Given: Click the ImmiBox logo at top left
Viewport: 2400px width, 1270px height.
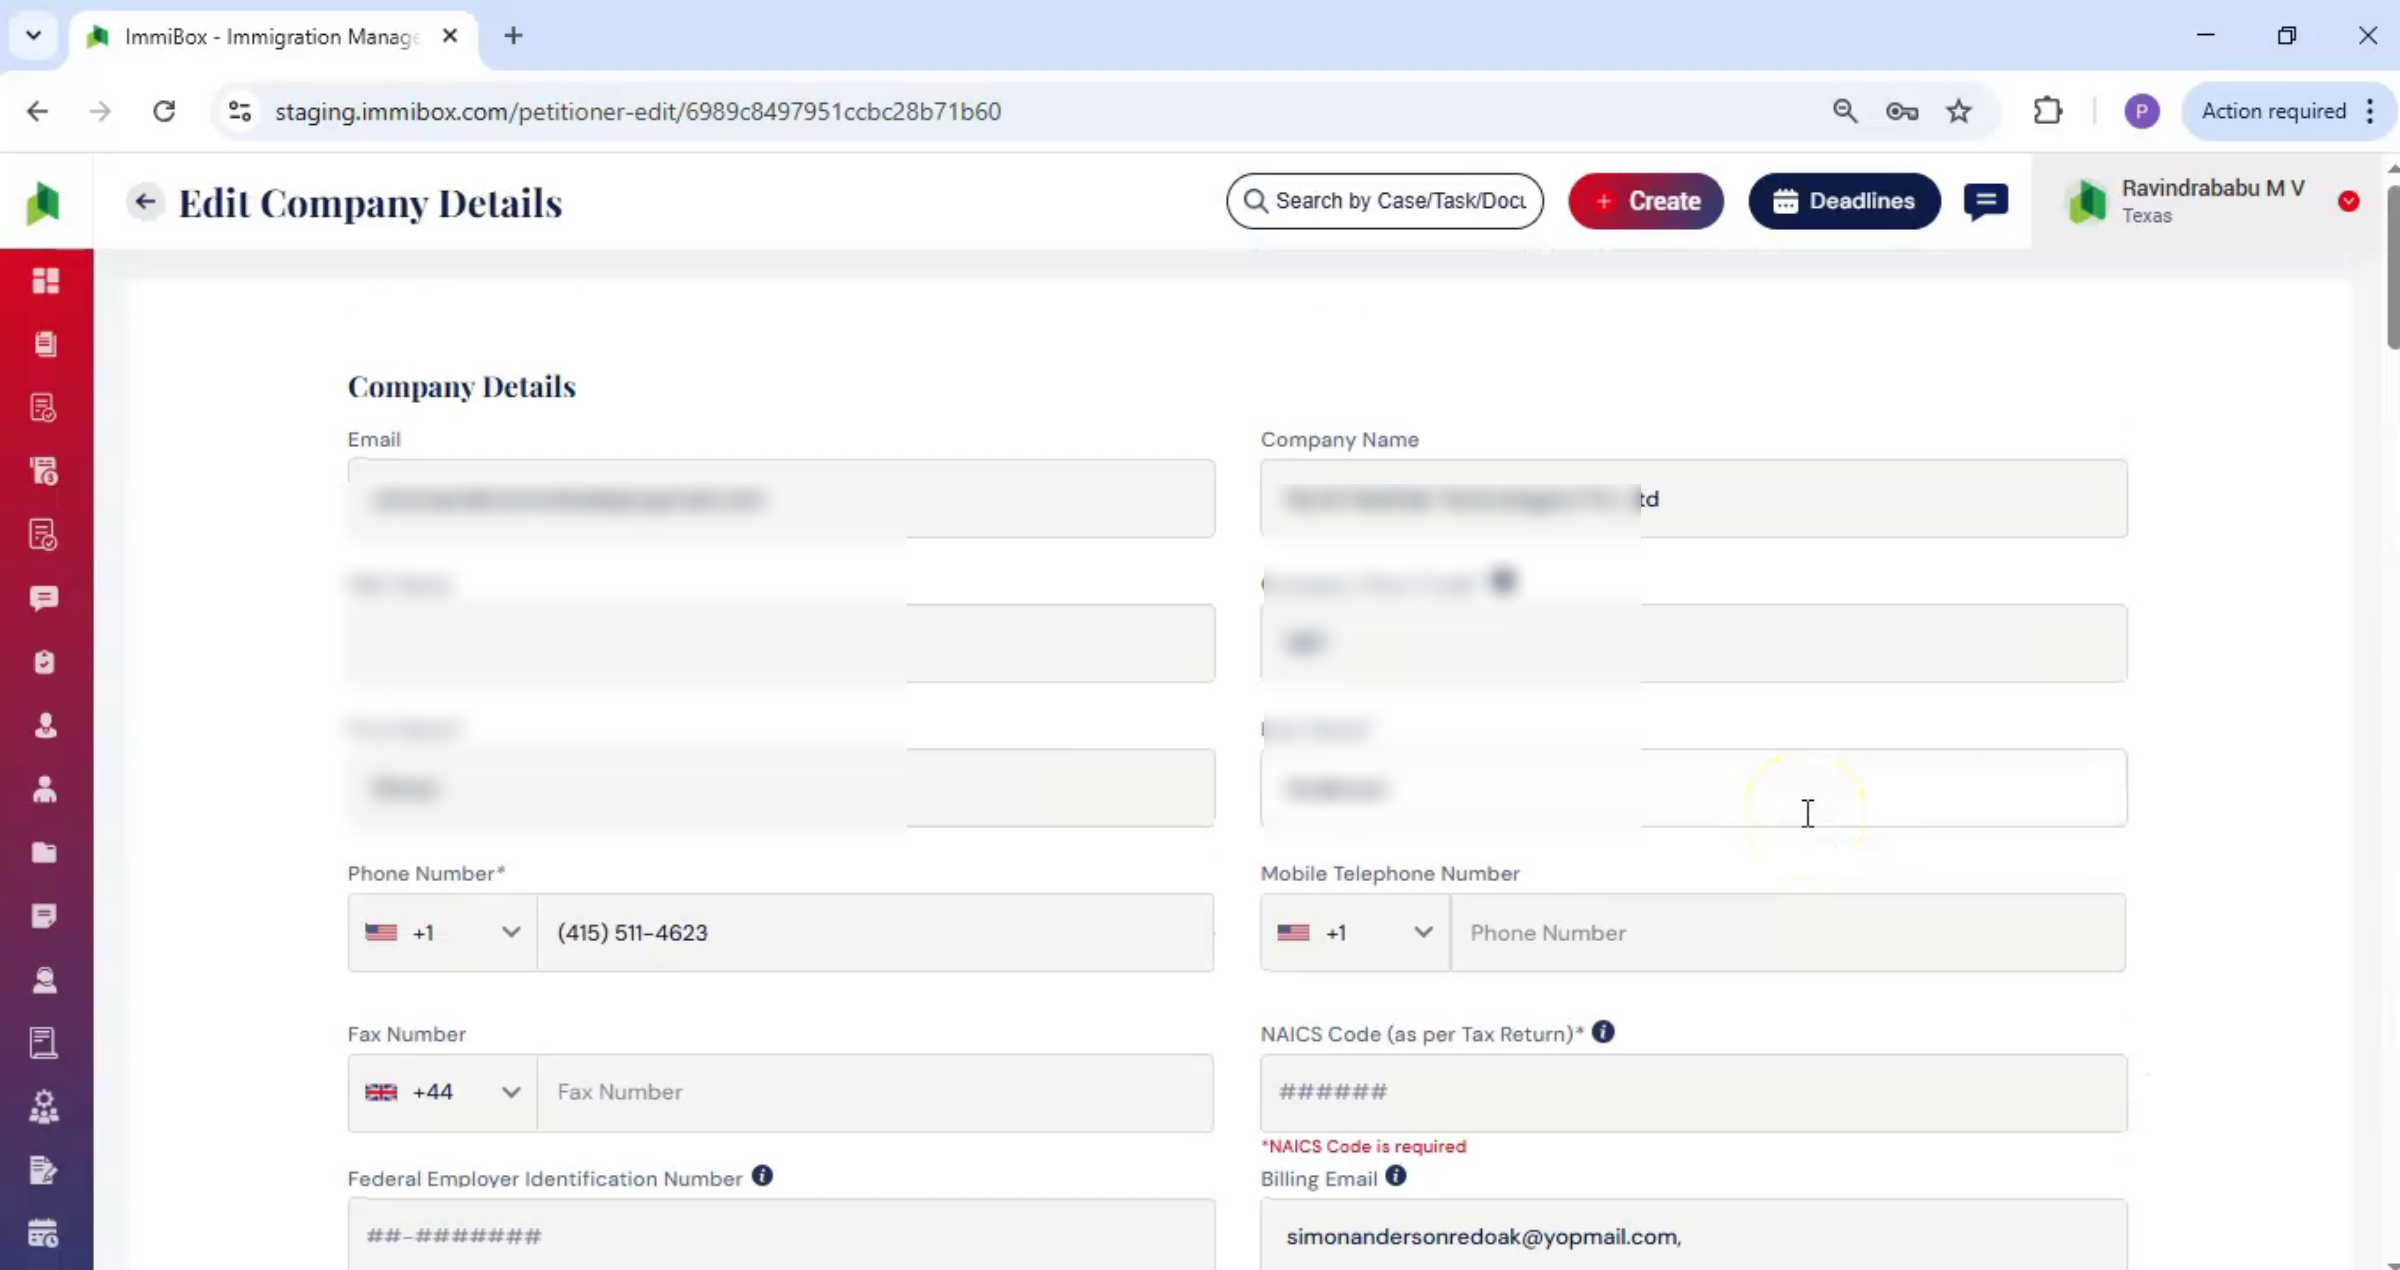Looking at the screenshot, I should tap(43, 203).
